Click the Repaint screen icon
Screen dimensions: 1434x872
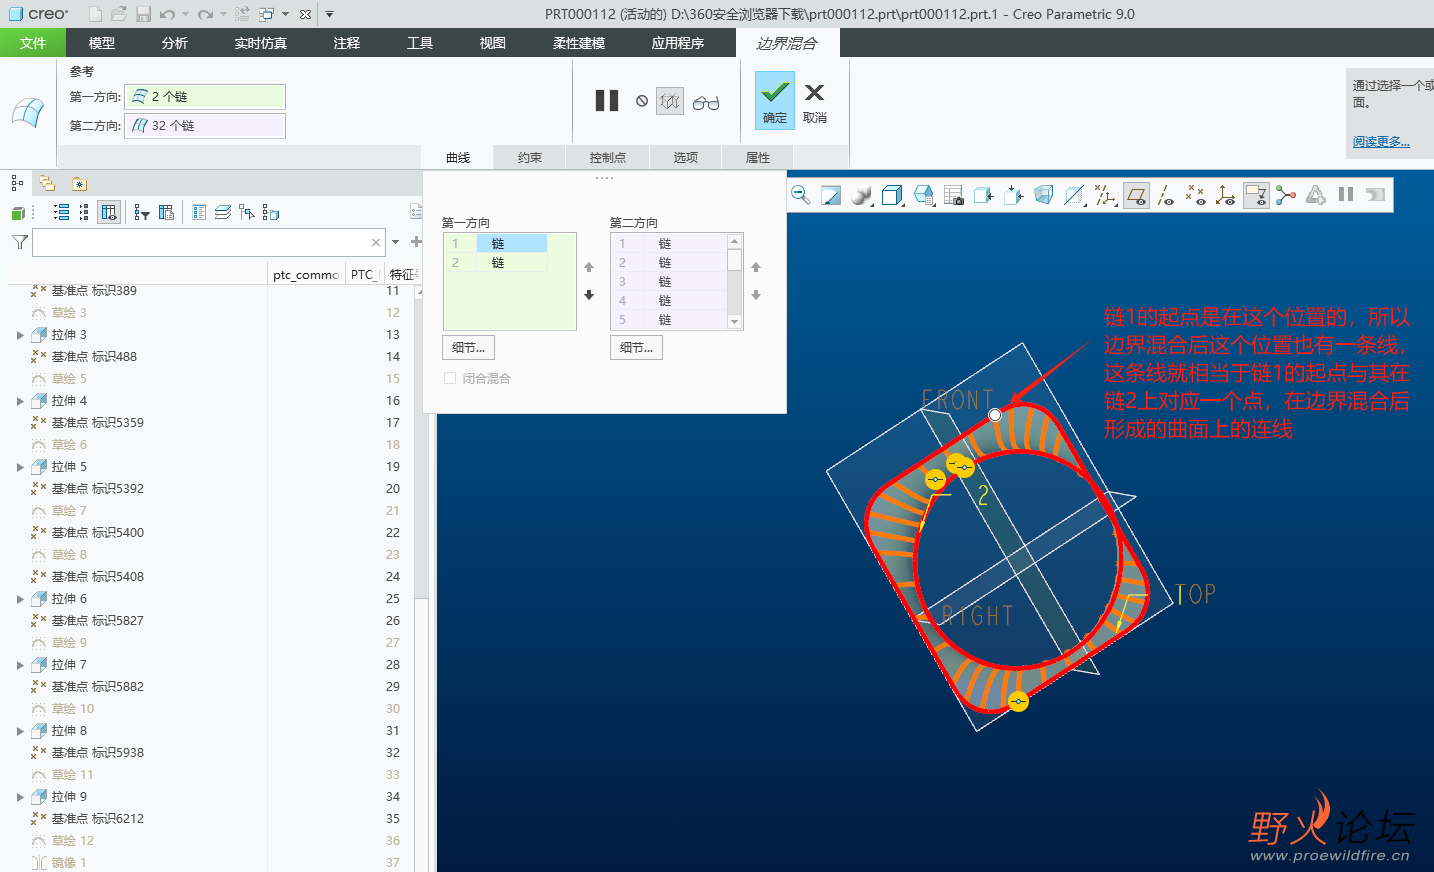831,195
